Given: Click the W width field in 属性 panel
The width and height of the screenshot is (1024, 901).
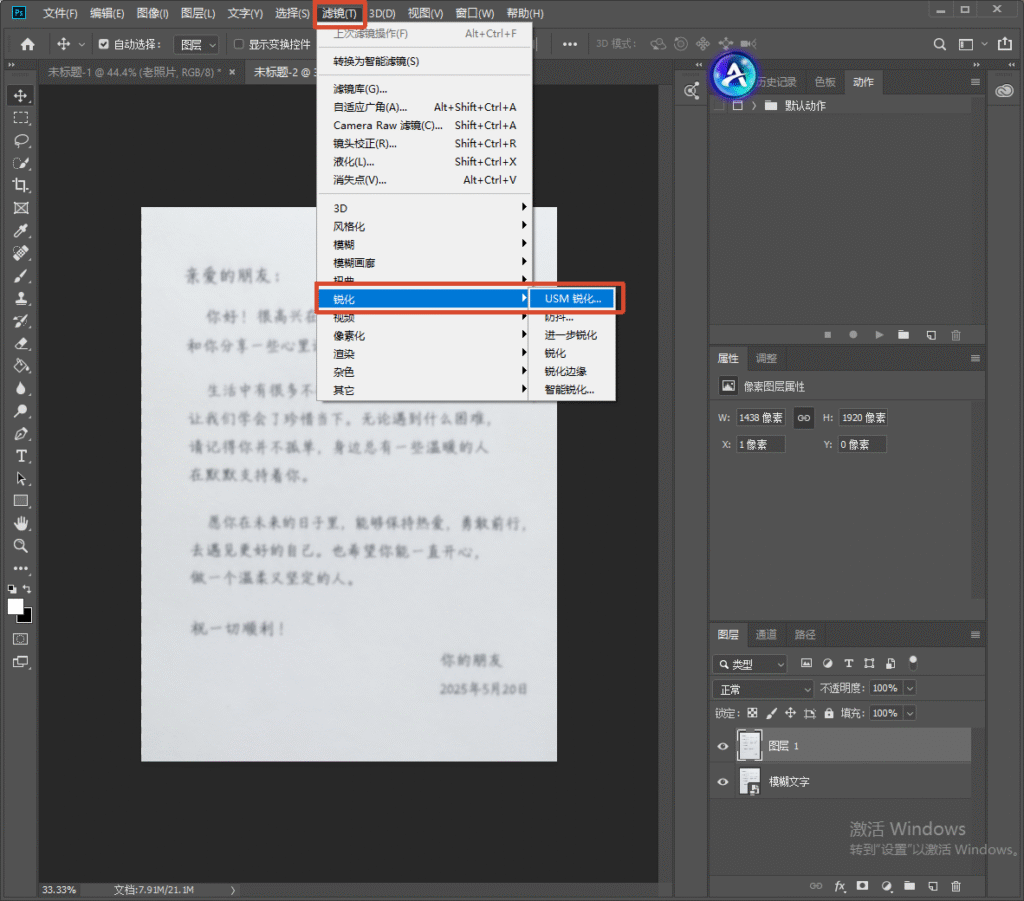Looking at the screenshot, I should pyautogui.click(x=761, y=418).
